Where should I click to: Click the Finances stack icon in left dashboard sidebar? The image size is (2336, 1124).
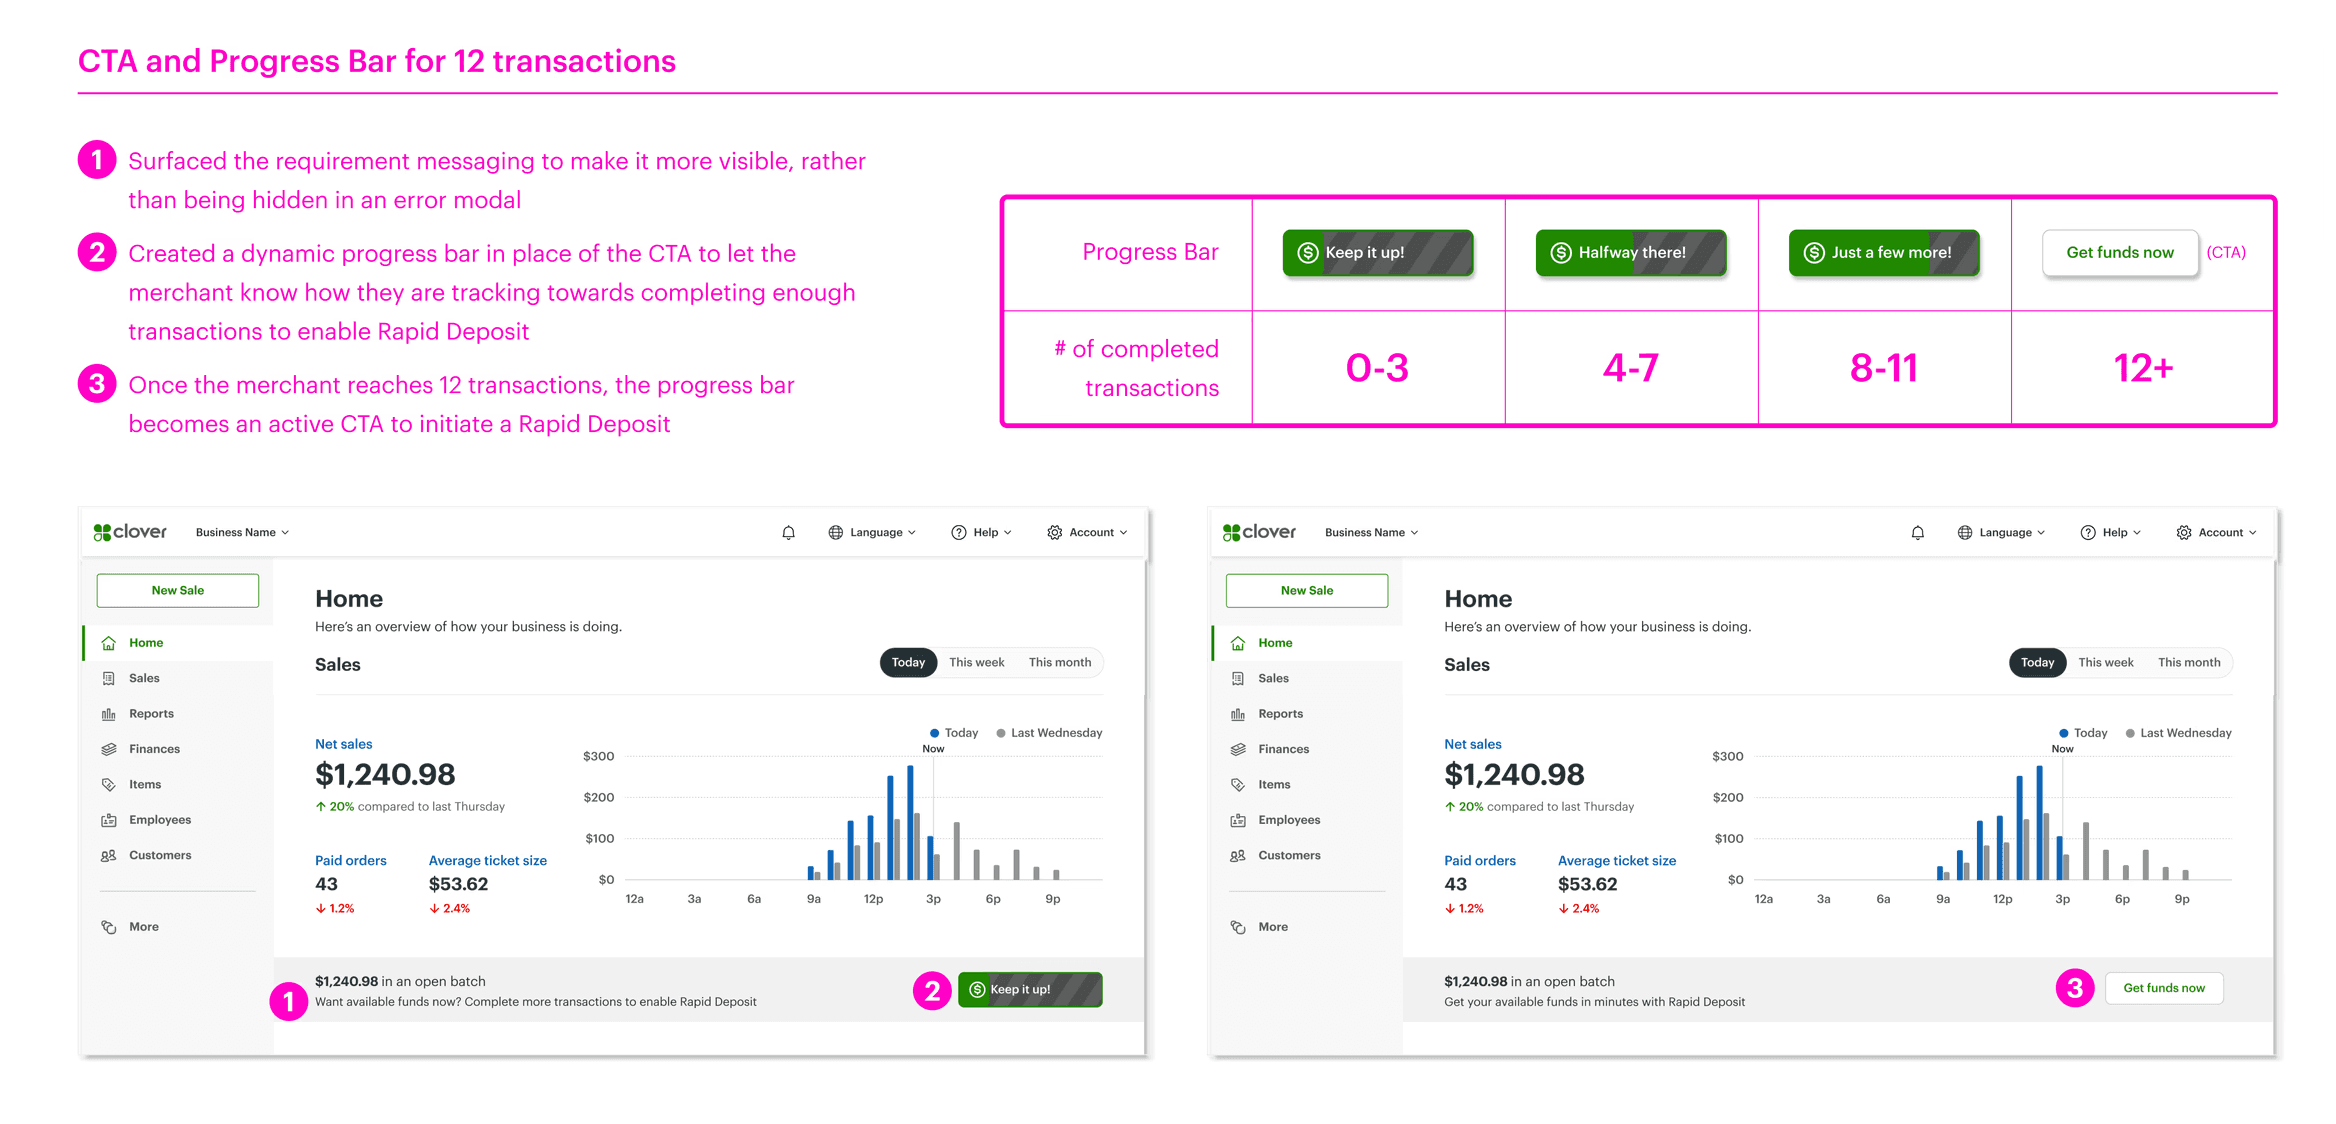[x=109, y=749]
